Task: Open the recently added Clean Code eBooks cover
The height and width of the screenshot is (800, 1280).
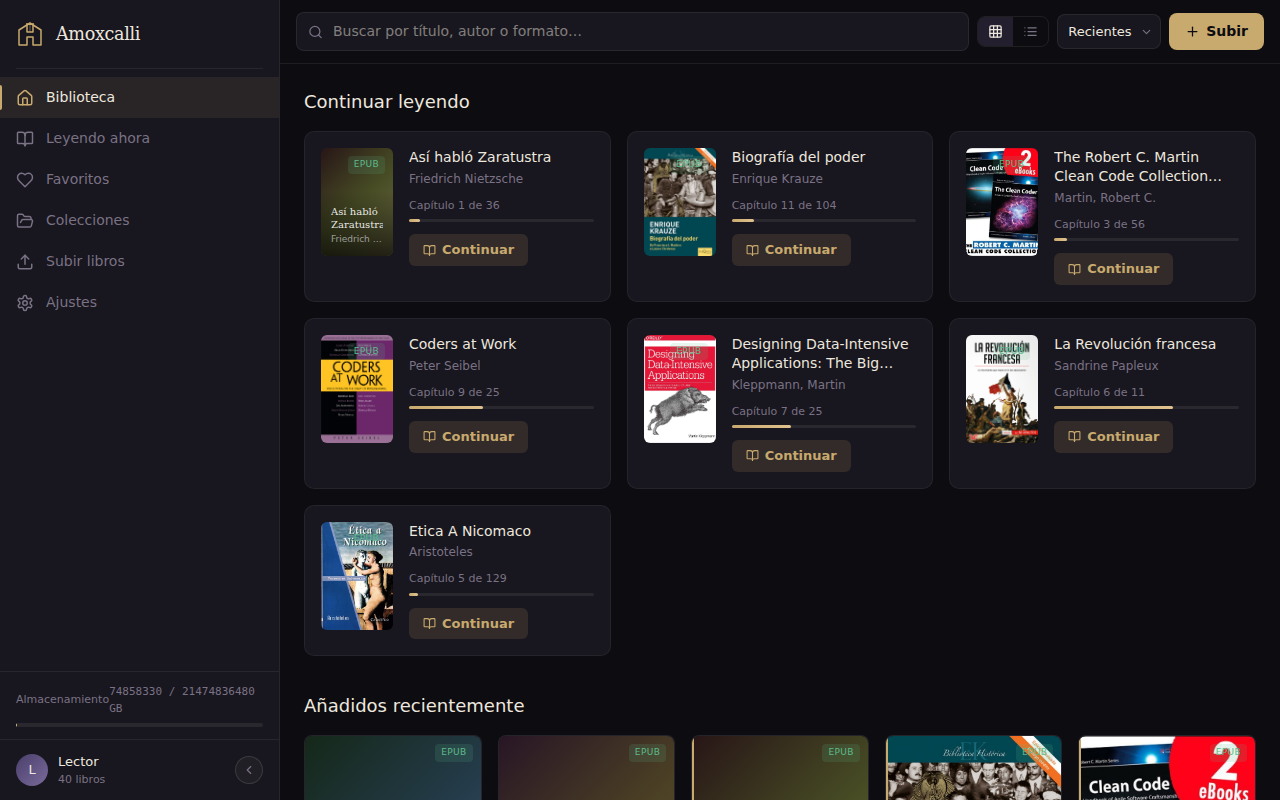Action: (1167, 768)
